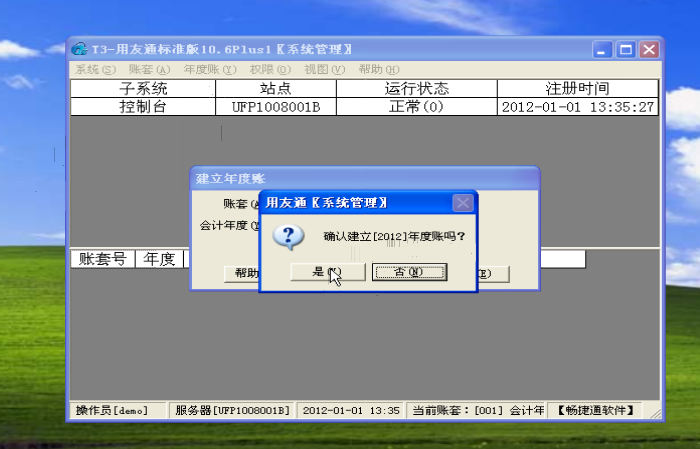Click the 账套号 column header
The height and width of the screenshot is (449, 700).
pyautogui.click(x=103, y=259)
